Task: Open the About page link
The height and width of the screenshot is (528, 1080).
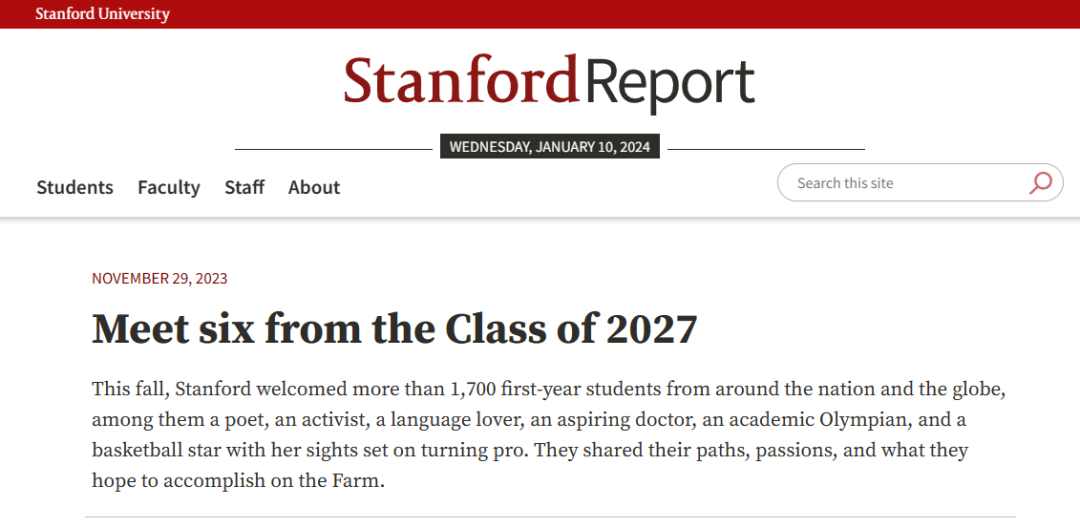Action: click(x=314, y=187)
